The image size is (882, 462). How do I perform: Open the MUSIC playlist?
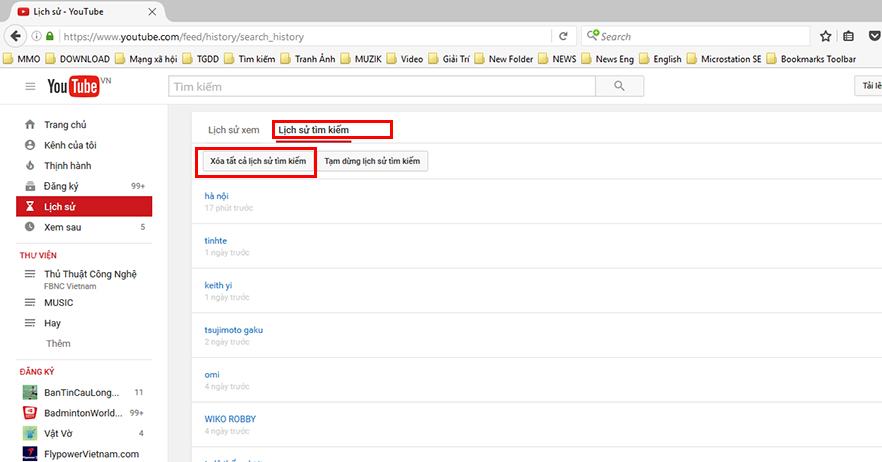[58, 303]
